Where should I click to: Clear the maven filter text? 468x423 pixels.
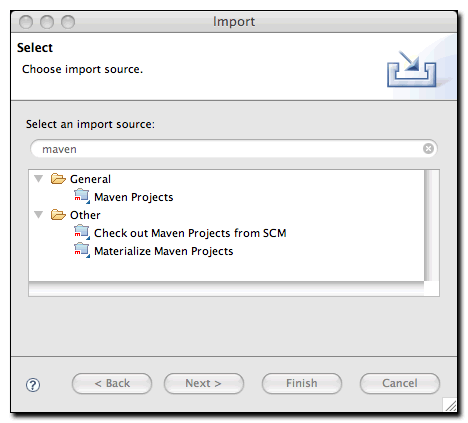click(x=428, y=148)
